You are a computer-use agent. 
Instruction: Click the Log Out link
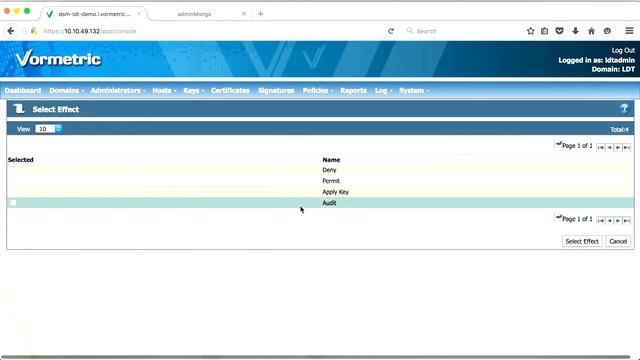click(623, 50)
